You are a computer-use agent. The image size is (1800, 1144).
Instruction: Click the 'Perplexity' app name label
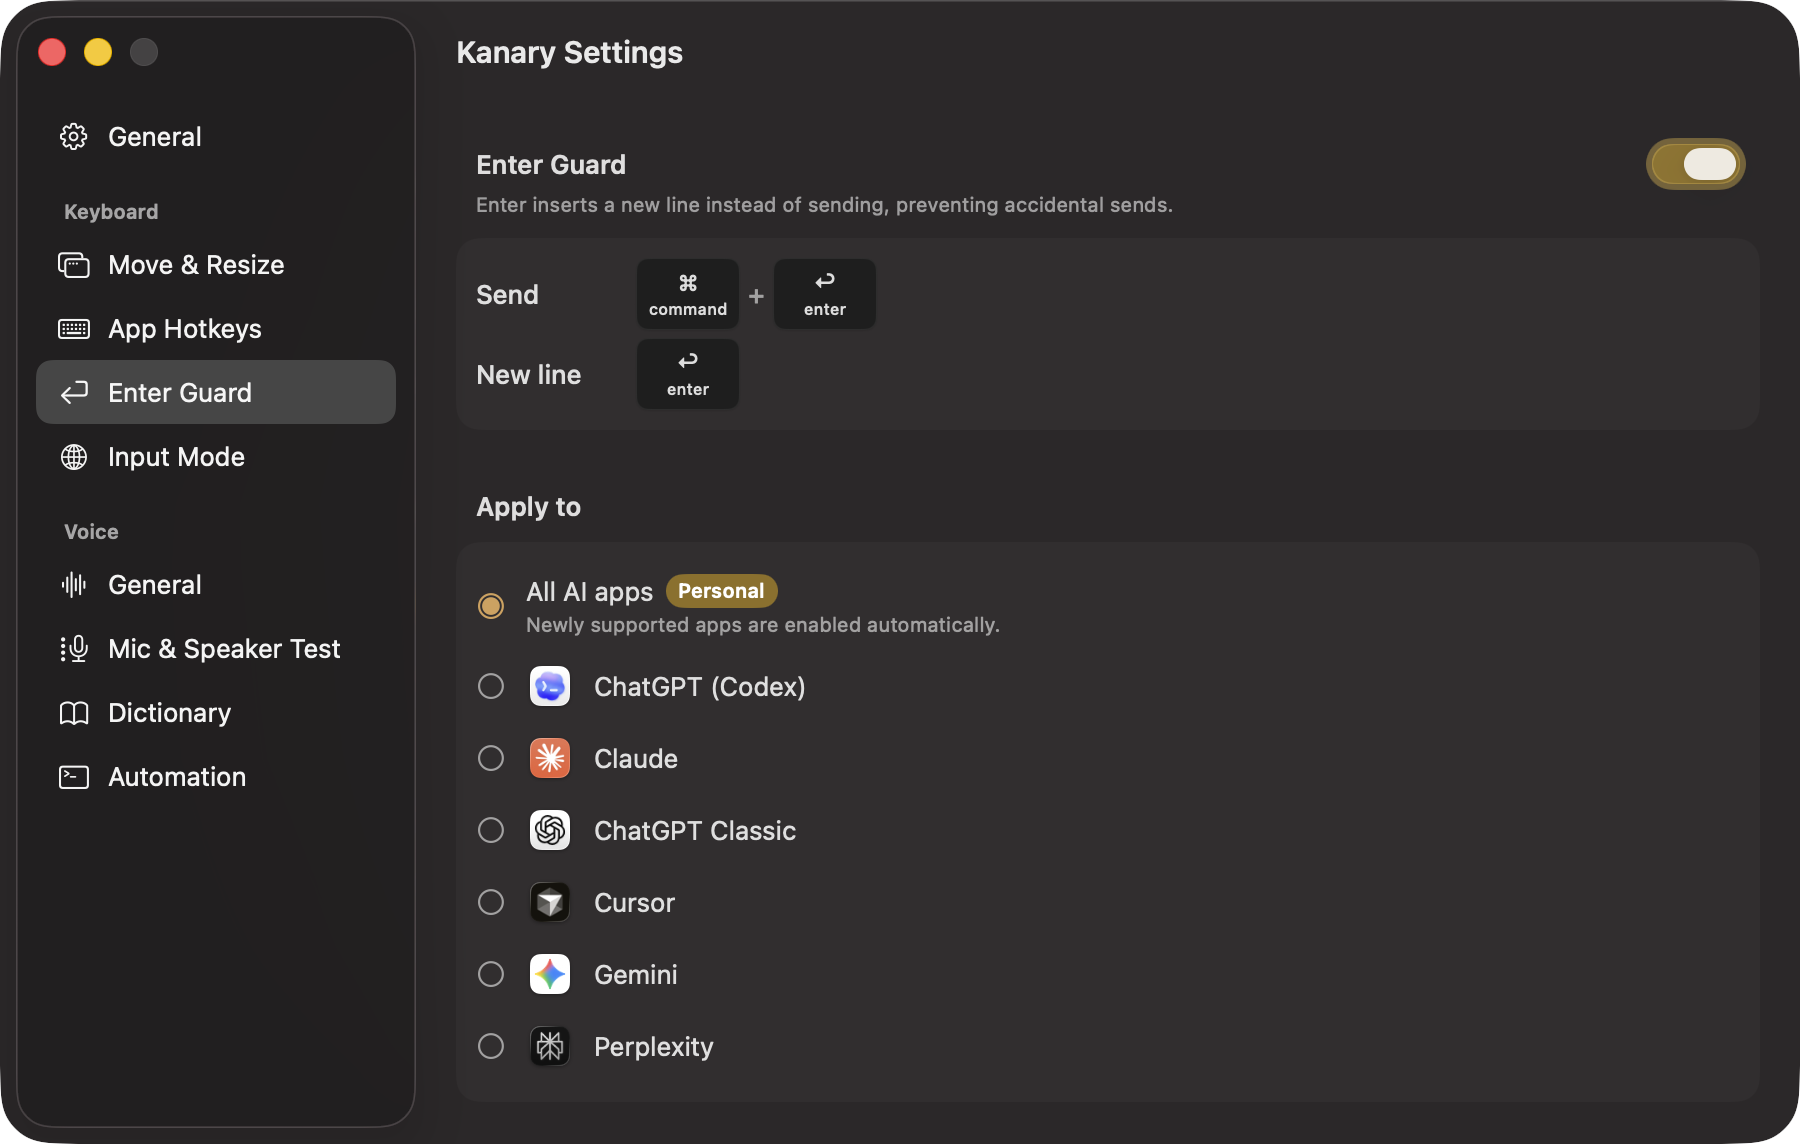coord(654,1047)
